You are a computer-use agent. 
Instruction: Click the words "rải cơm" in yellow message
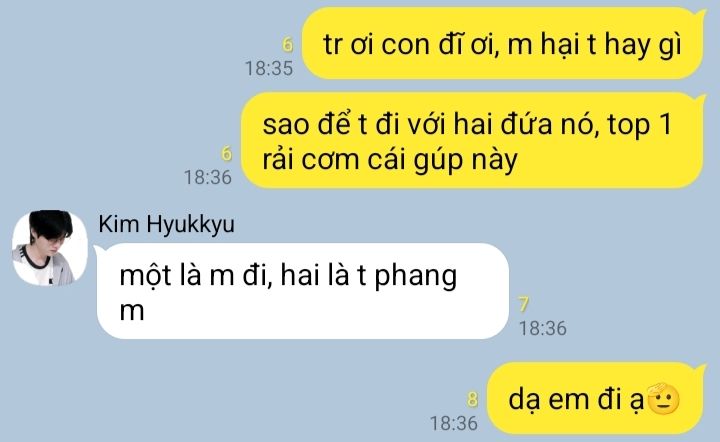(x=310, y=160)
